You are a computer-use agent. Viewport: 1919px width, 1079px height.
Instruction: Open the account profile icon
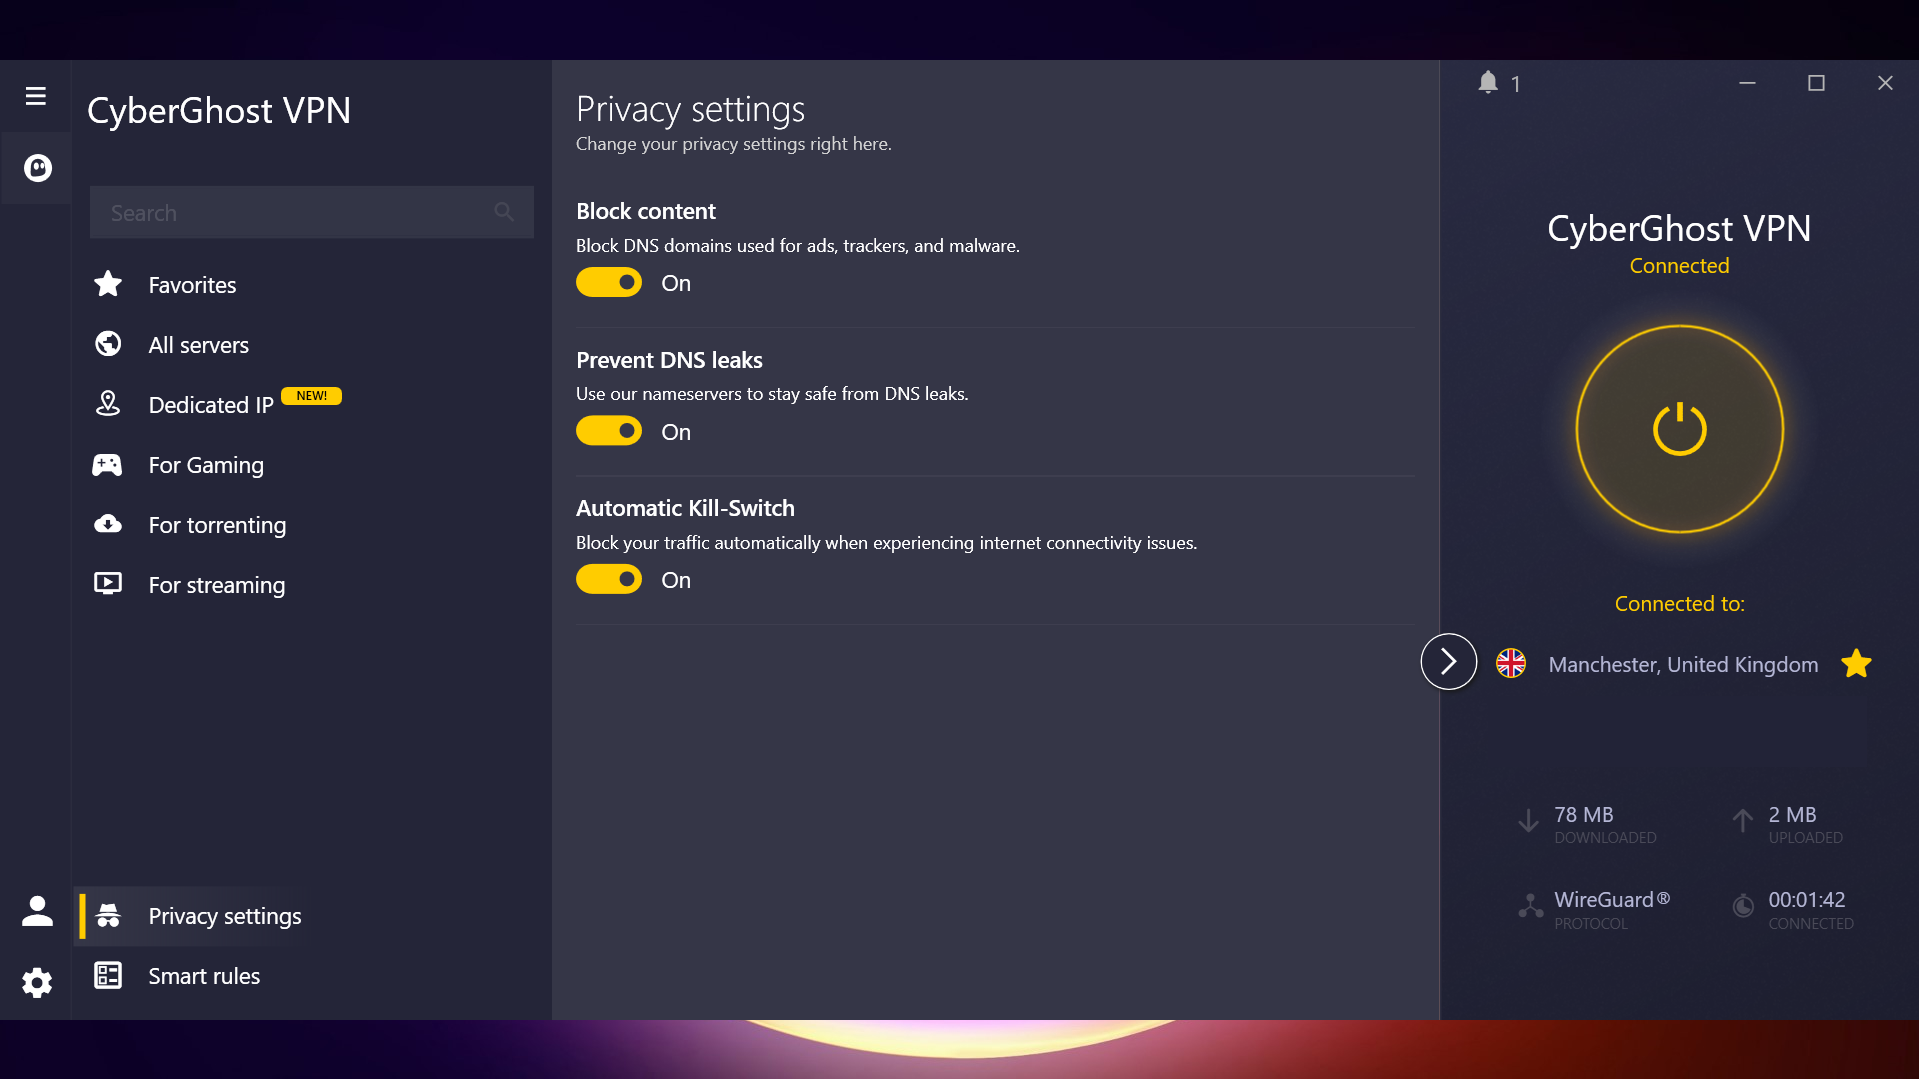[x=37, y=910]
